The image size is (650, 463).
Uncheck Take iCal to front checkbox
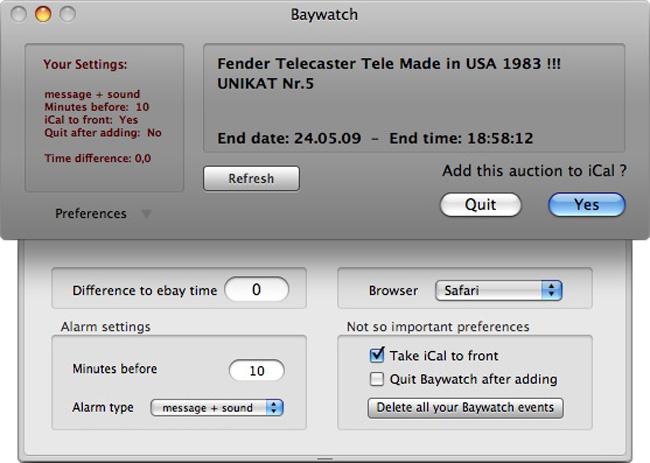[376, 356]
